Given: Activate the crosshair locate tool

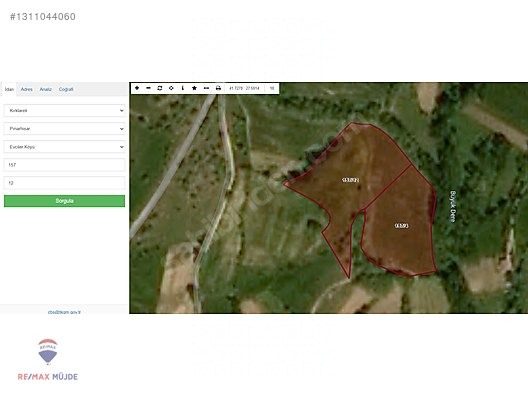Looking at the screenshot, I should pyautogui.click(x=171, y=88).
